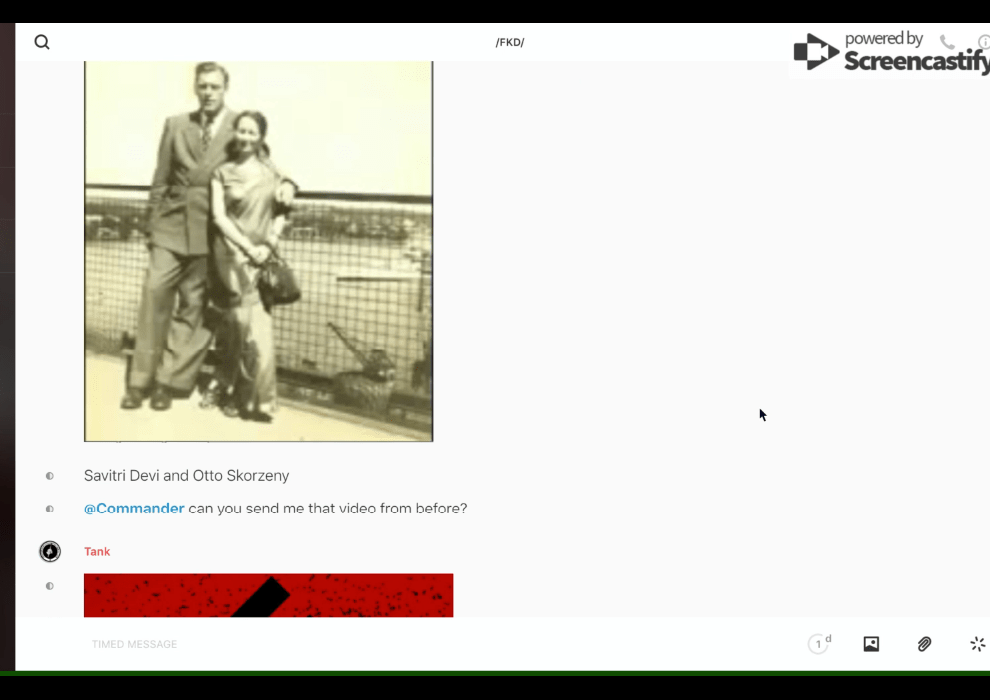990x700 pixels.
Task: Click Tank's round avatar icon
Action: click(x=50, y=551)
